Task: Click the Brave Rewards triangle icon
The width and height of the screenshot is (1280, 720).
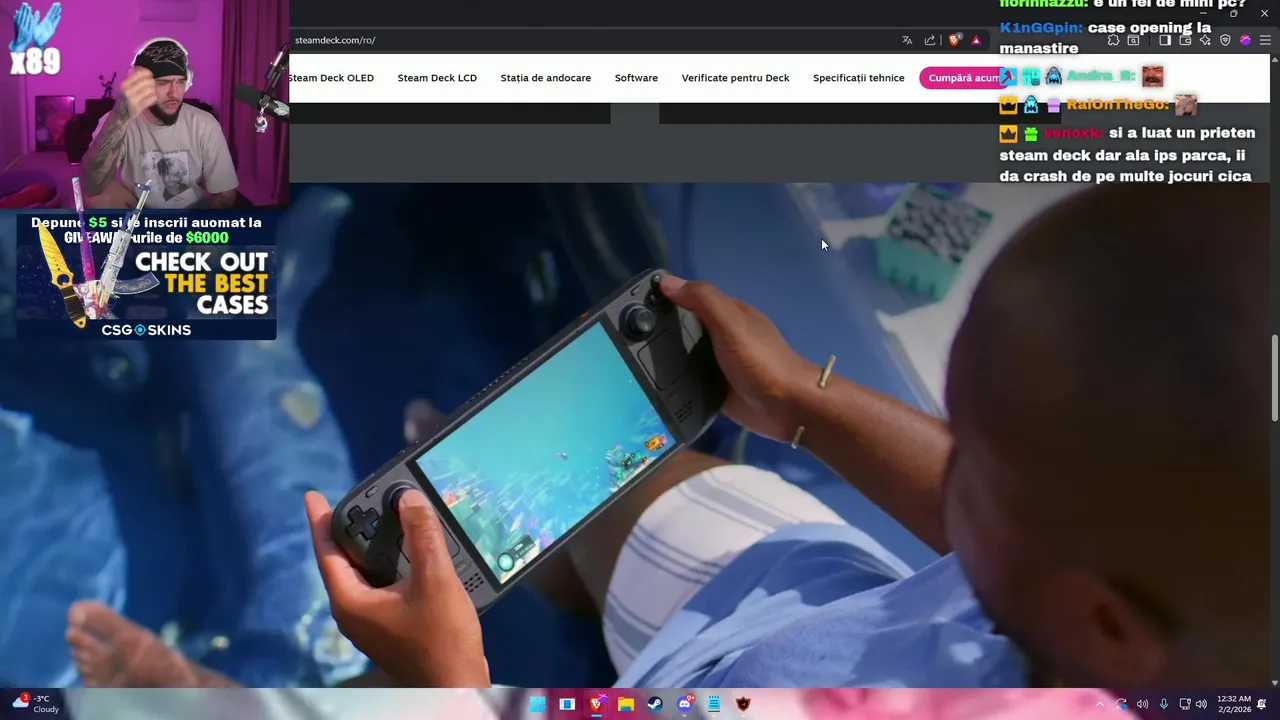Action: pyautogui.click(x=976, y=40)
